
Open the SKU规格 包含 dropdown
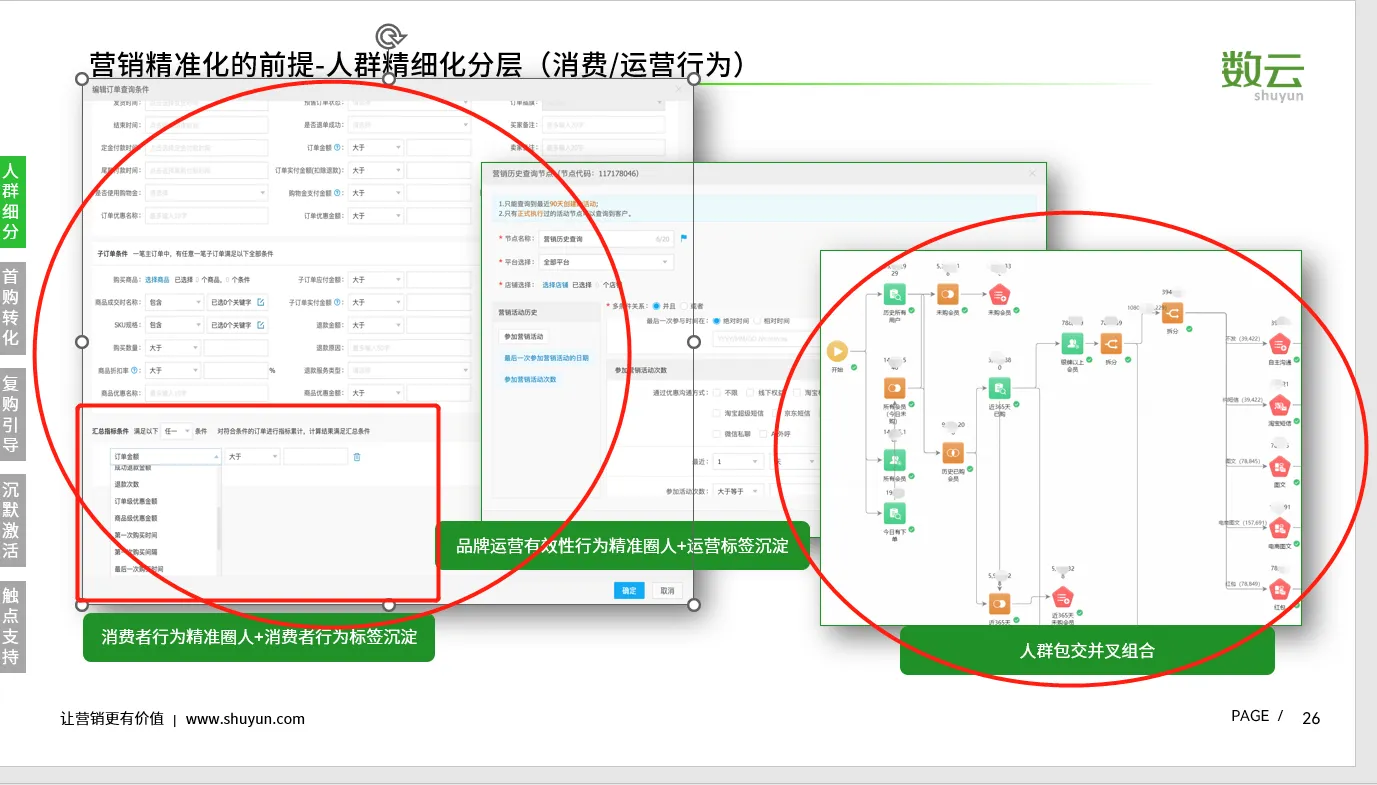click(x=173, y=325)
